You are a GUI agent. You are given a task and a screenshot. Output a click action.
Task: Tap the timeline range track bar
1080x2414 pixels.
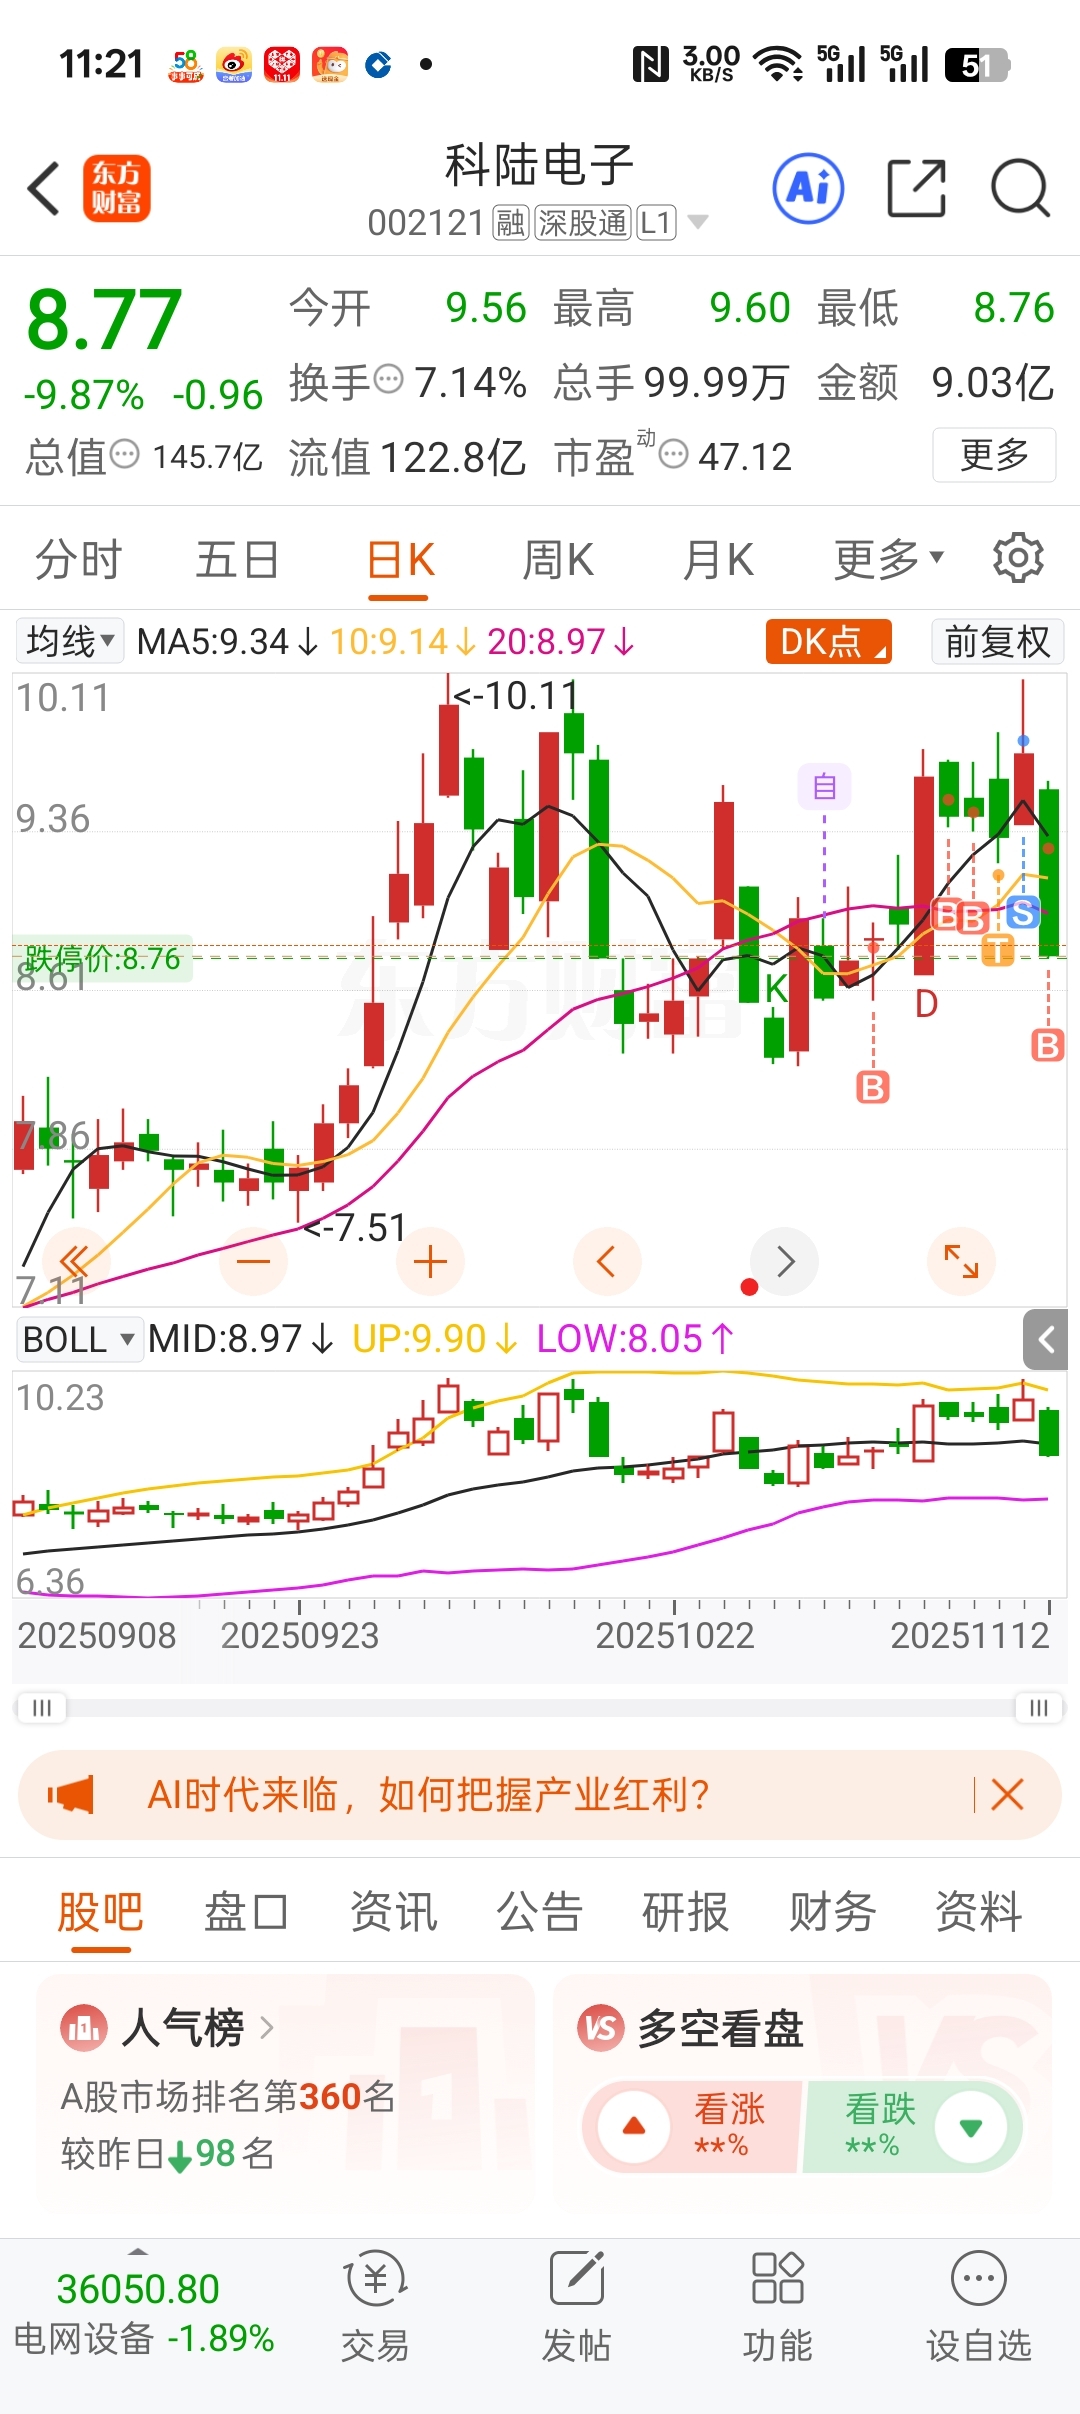[x=540, y=1707]
